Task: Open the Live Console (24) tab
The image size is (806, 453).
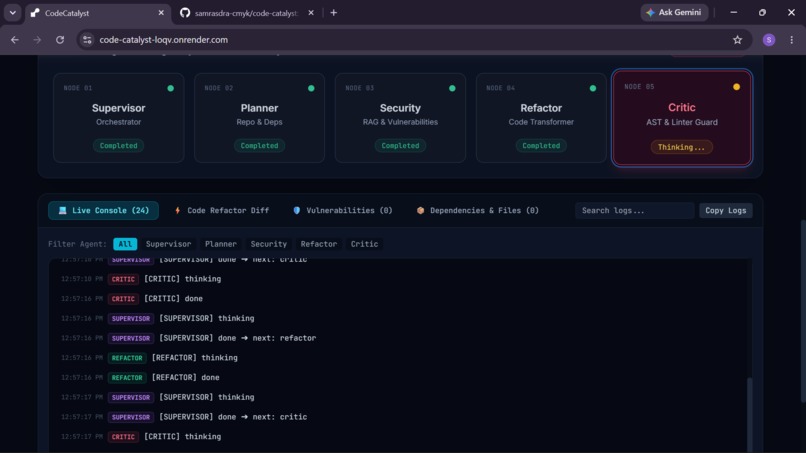Action: tap(103, 210)
